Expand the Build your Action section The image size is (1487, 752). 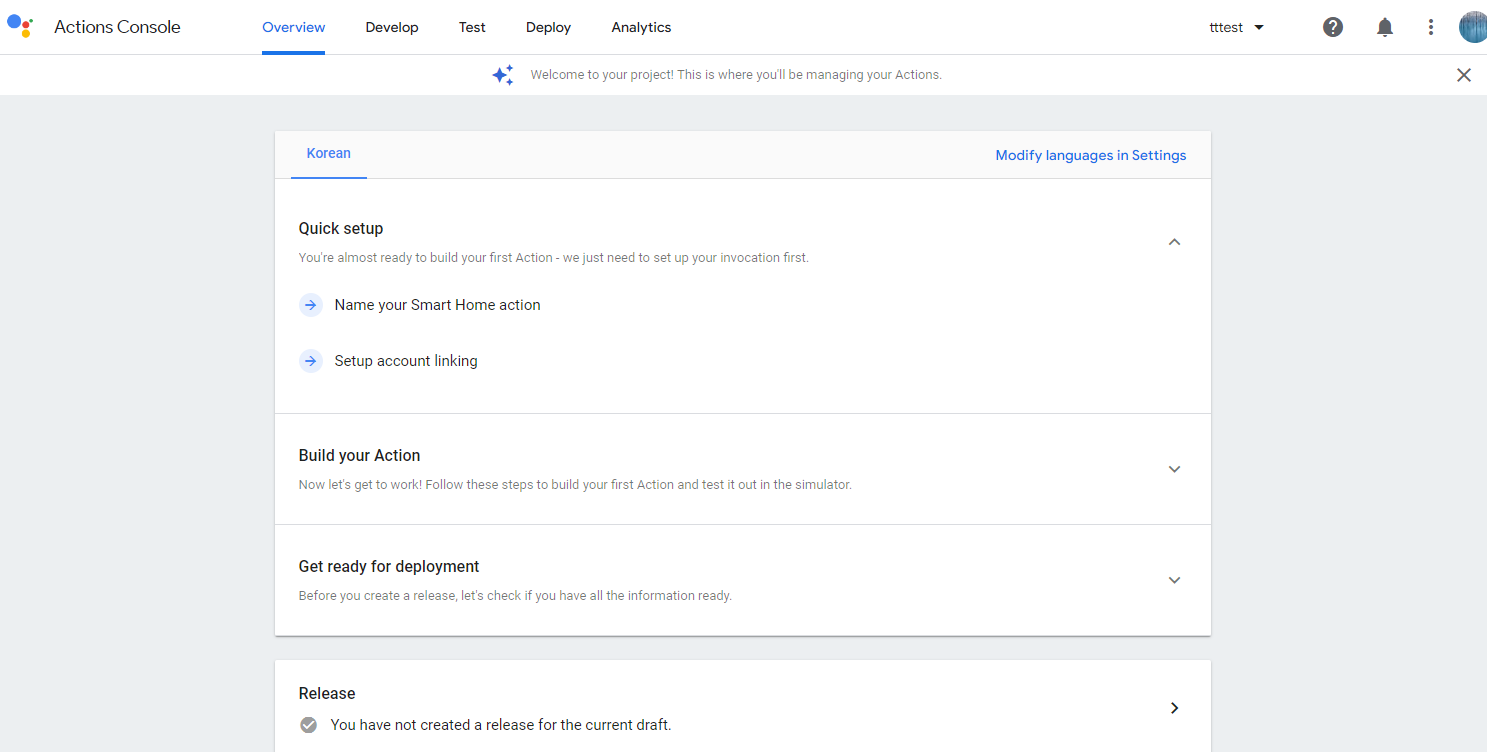tap(1175, 469)
